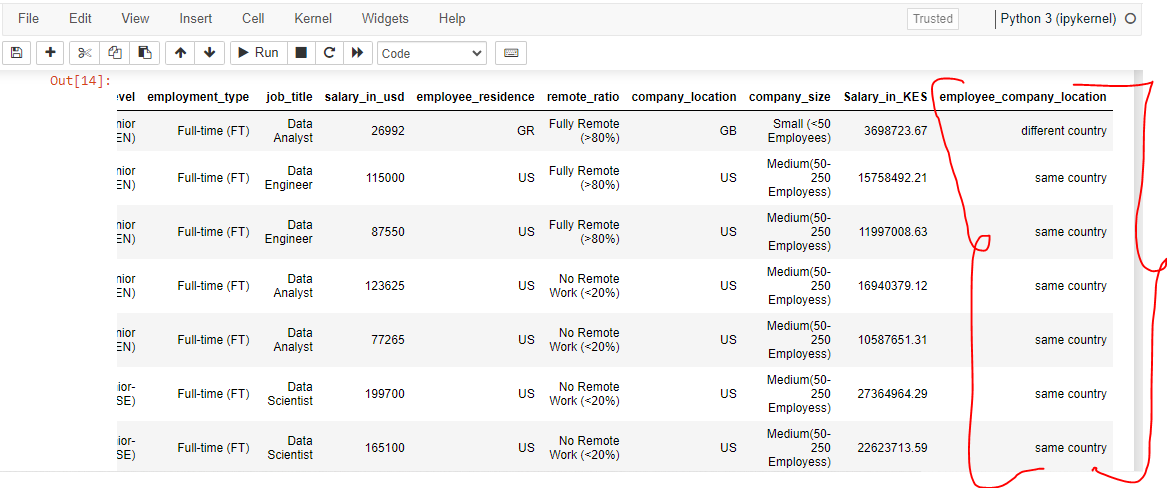Image resolution: width=1167 pixels, height=488 pixels.
Task: Cut selected cells with scissors icon
Action: point(85,53)
